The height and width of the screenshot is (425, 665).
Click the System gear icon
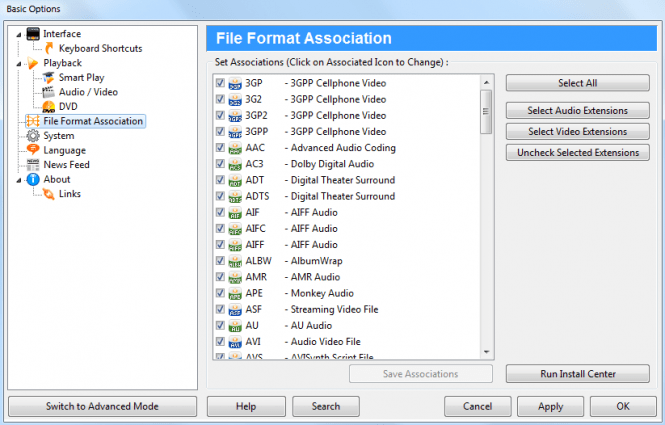[33, 136]
